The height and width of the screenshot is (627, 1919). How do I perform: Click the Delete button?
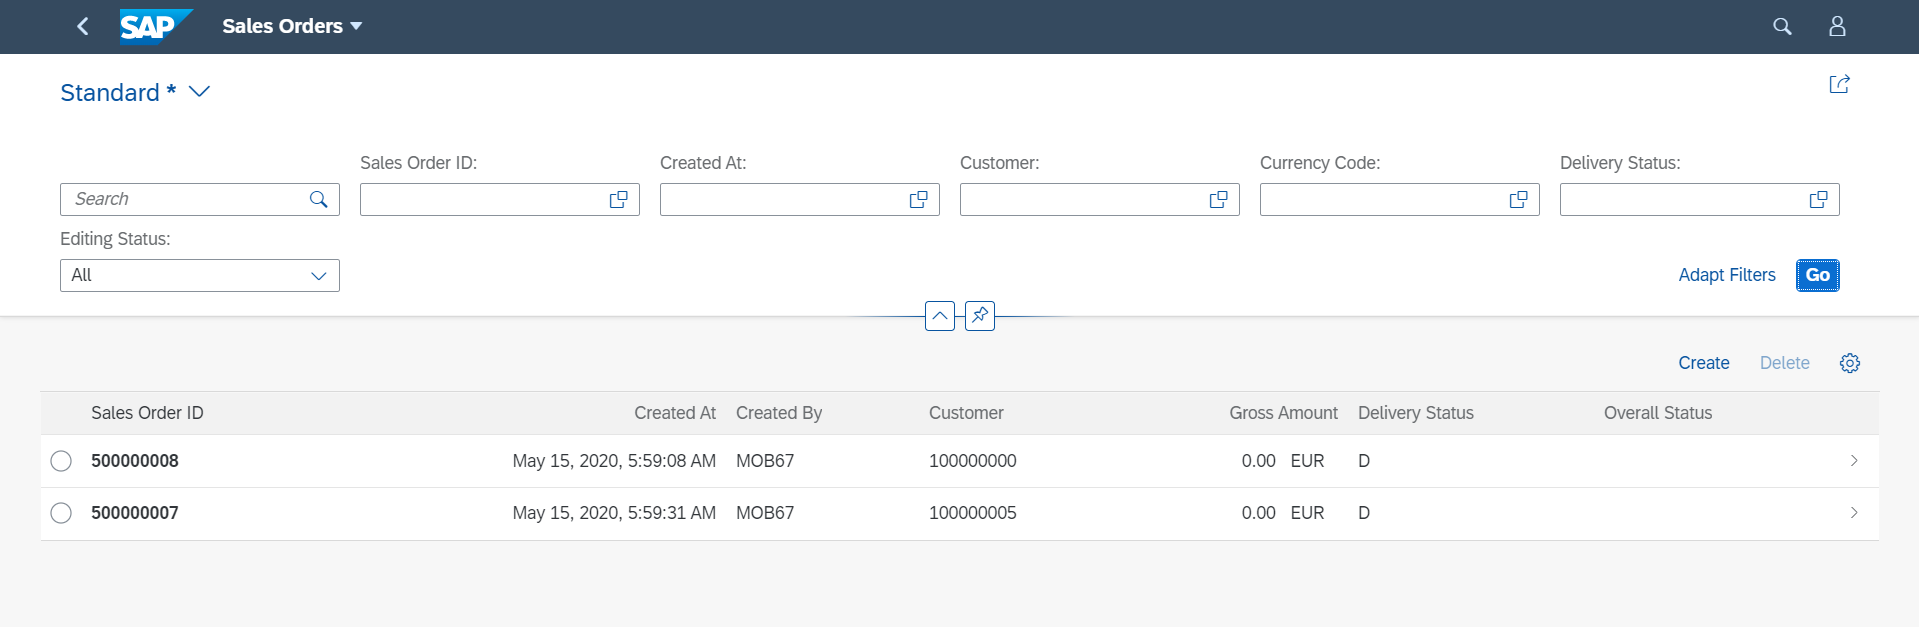point(1785,363)
